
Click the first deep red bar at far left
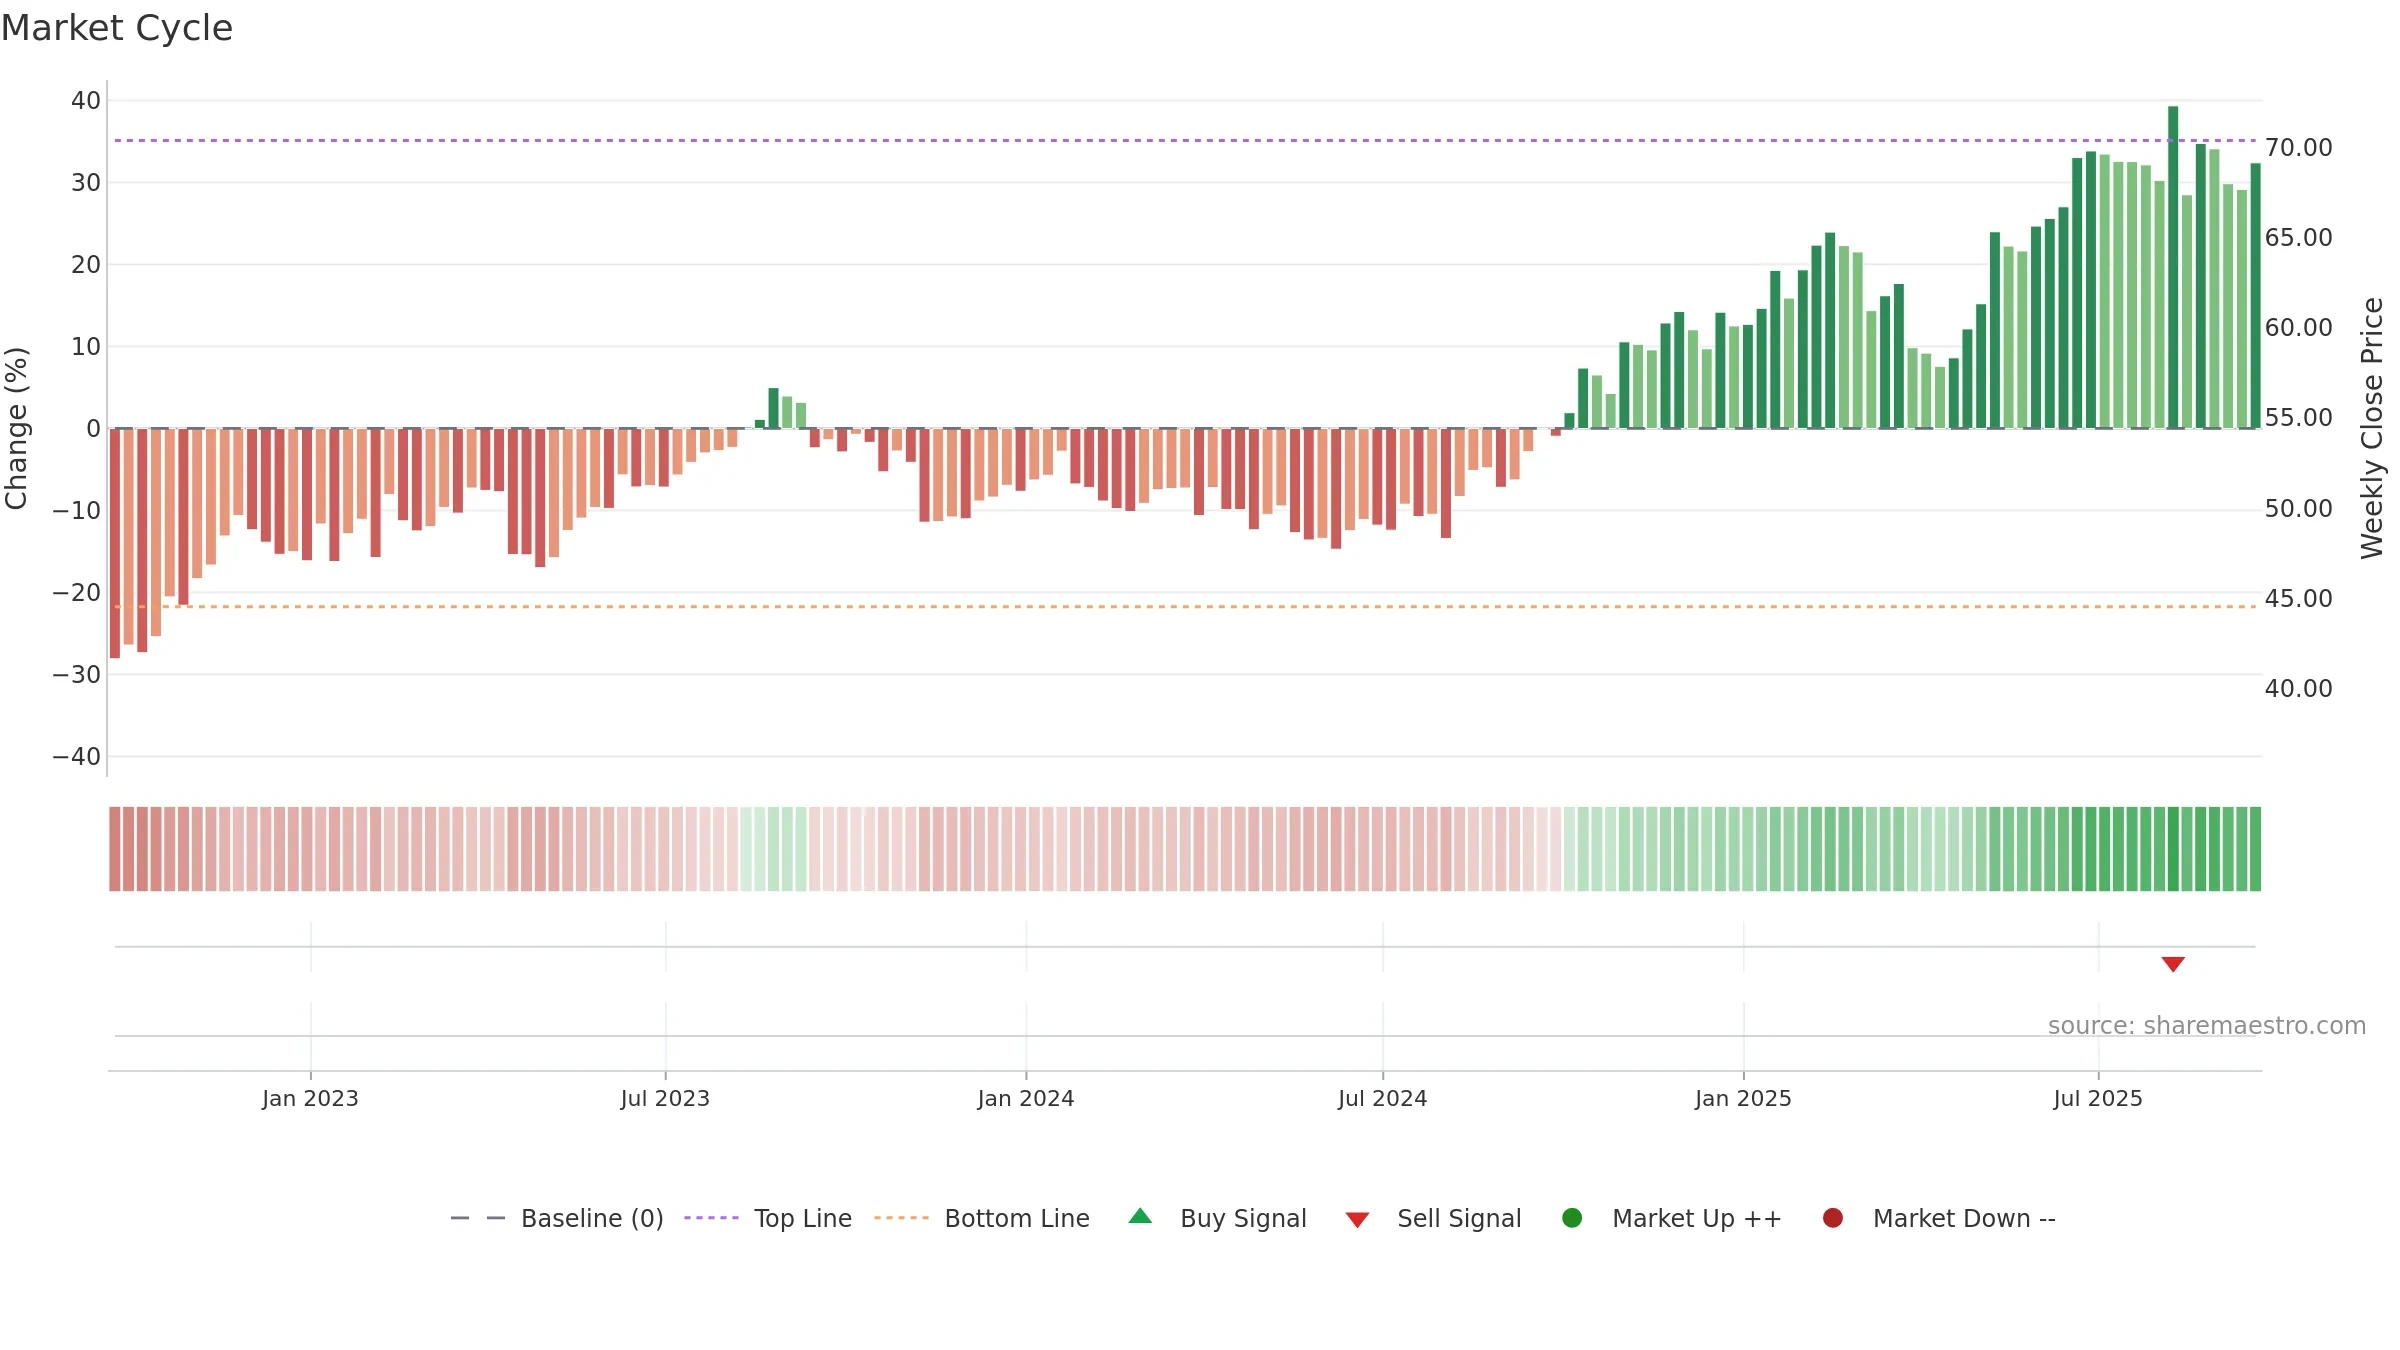tap(115, 543)
